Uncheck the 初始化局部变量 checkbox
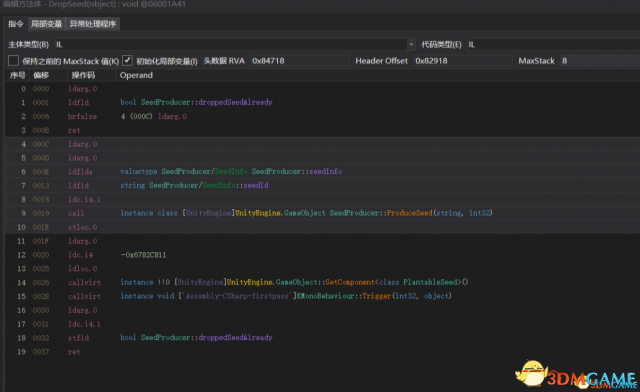Image resolution: width=640 pixels, height=392 pixels. [127, 60]
